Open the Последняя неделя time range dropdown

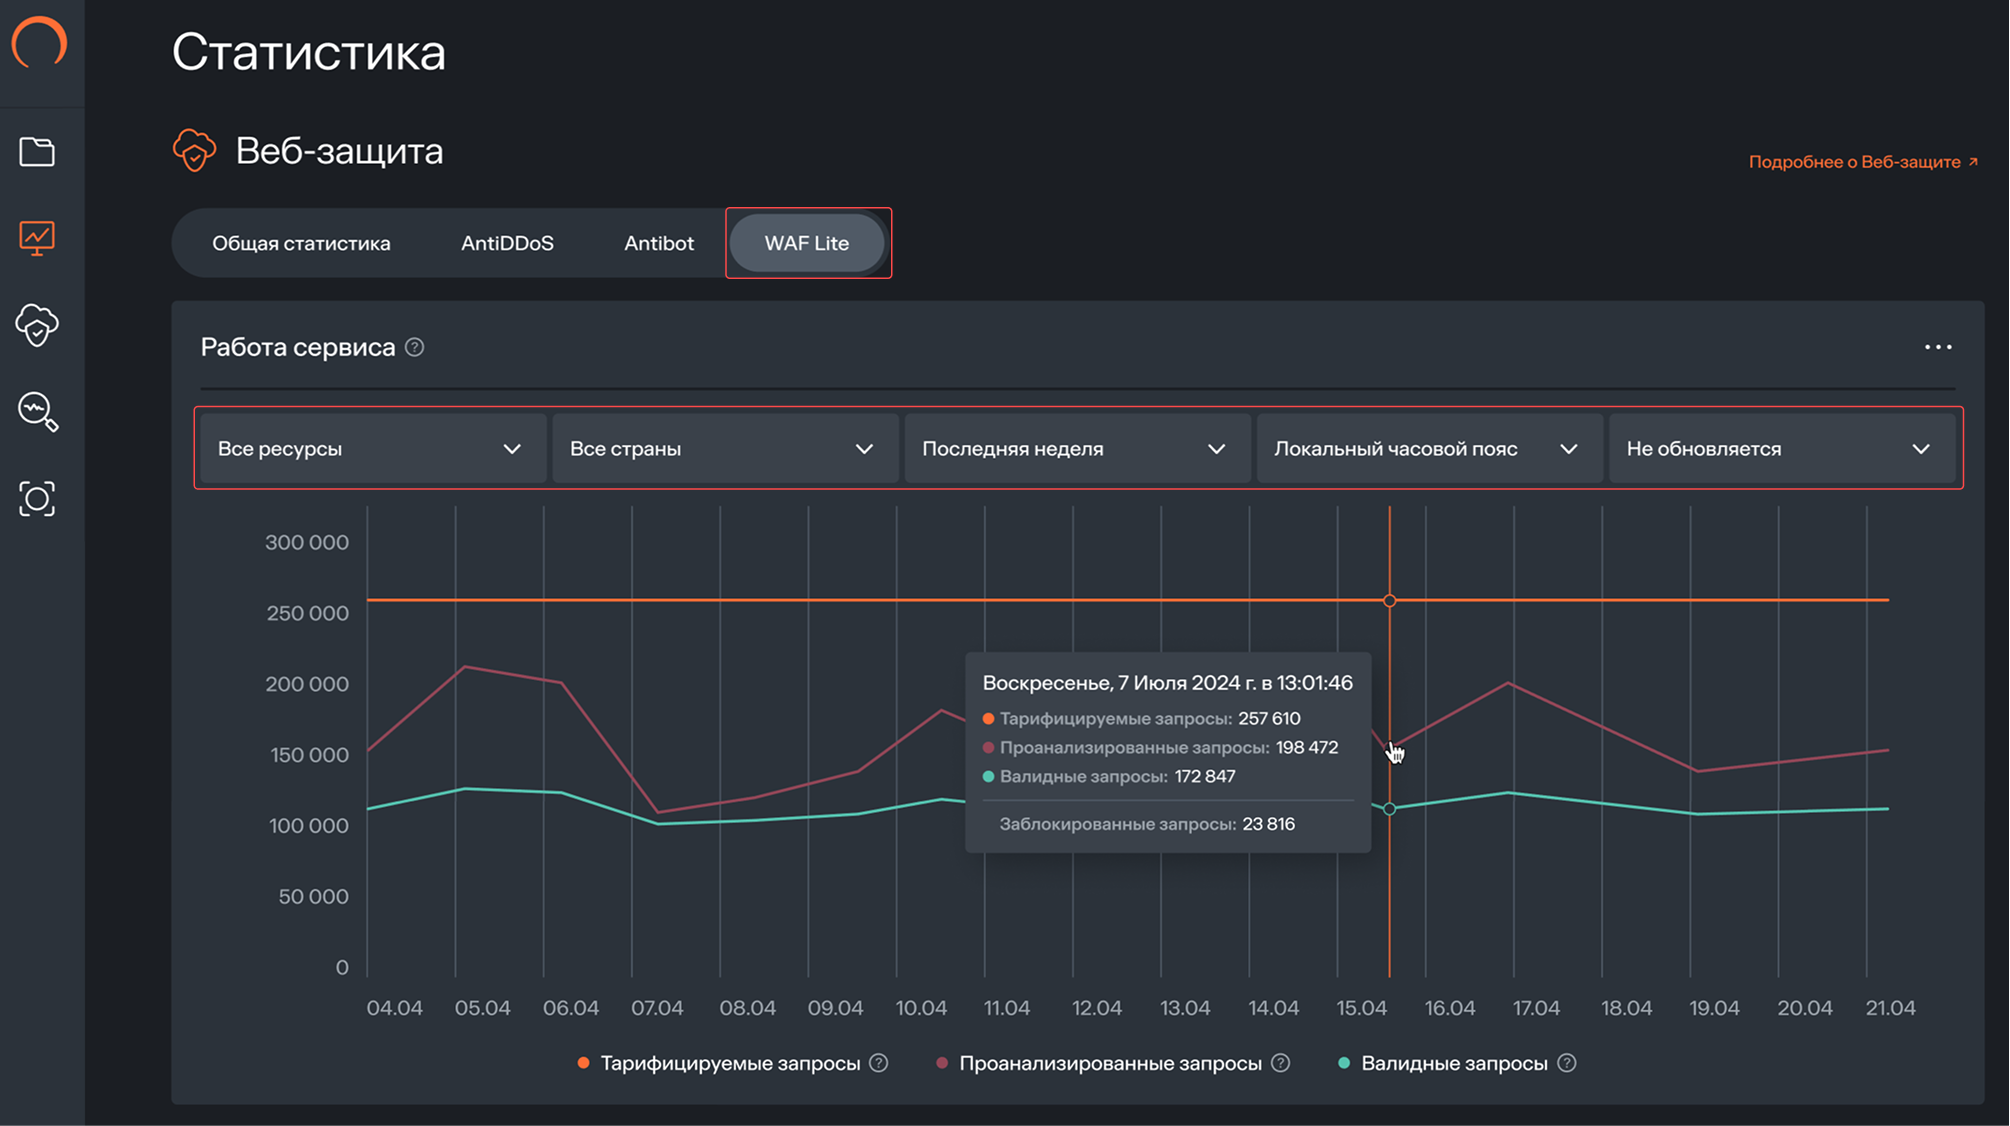tap(1076, 448)
